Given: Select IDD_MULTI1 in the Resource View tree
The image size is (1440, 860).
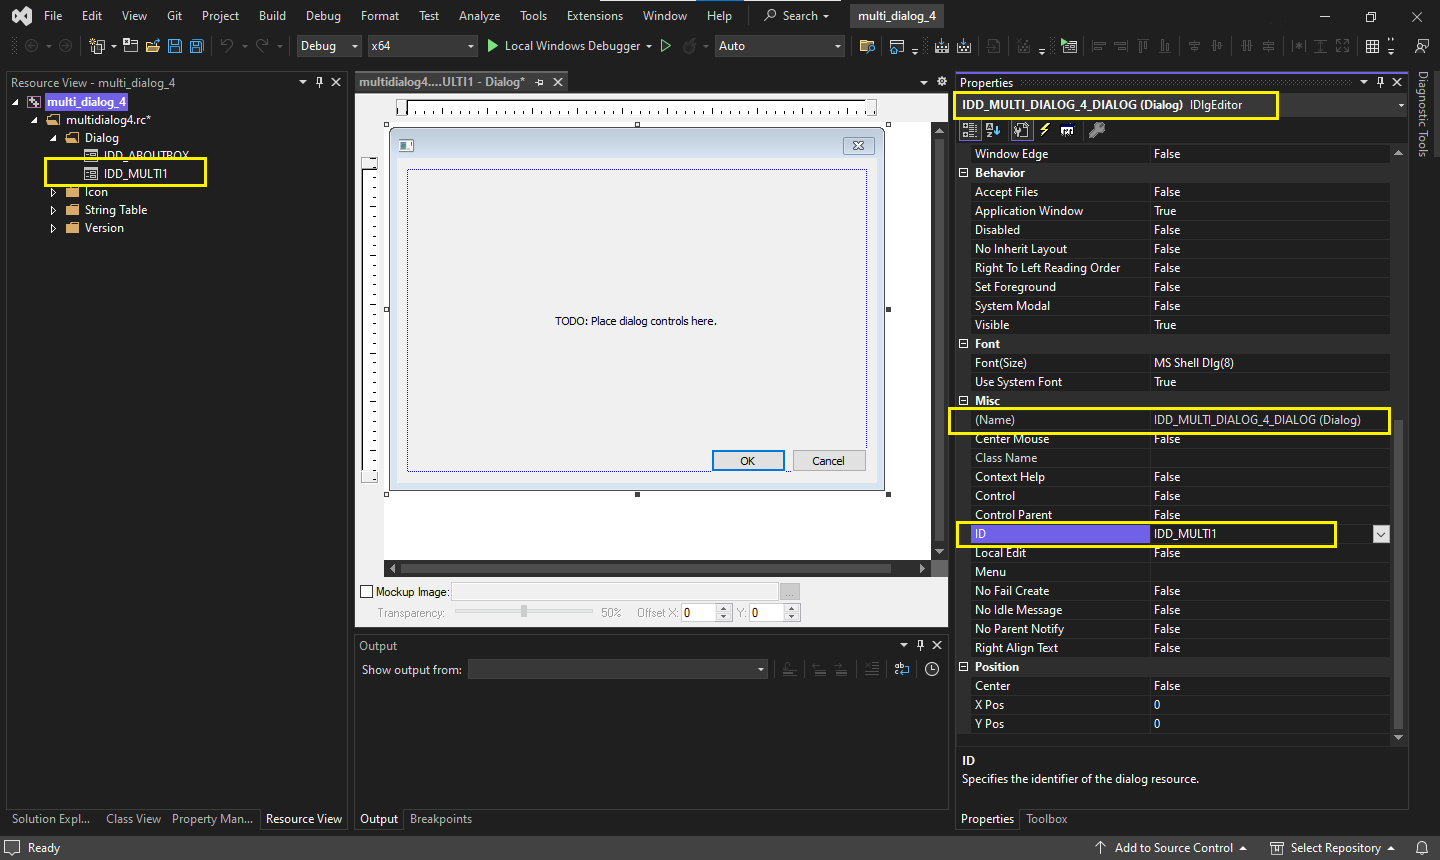Looking at the screenshot, I should [x=135, y=174].
